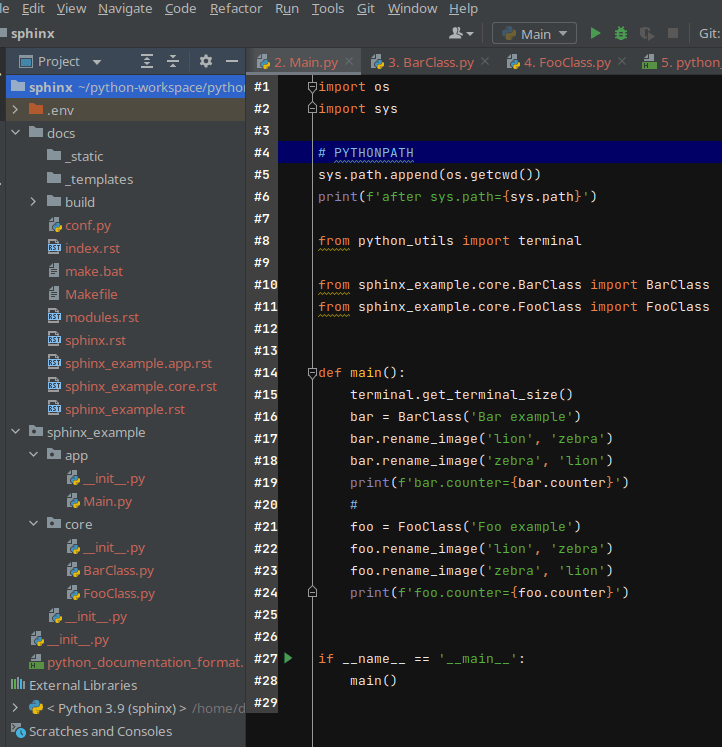Screen dimensions: 722x747
Task: Expand Python 3.9 (sphinx) library node
Action: click(15, 707)
